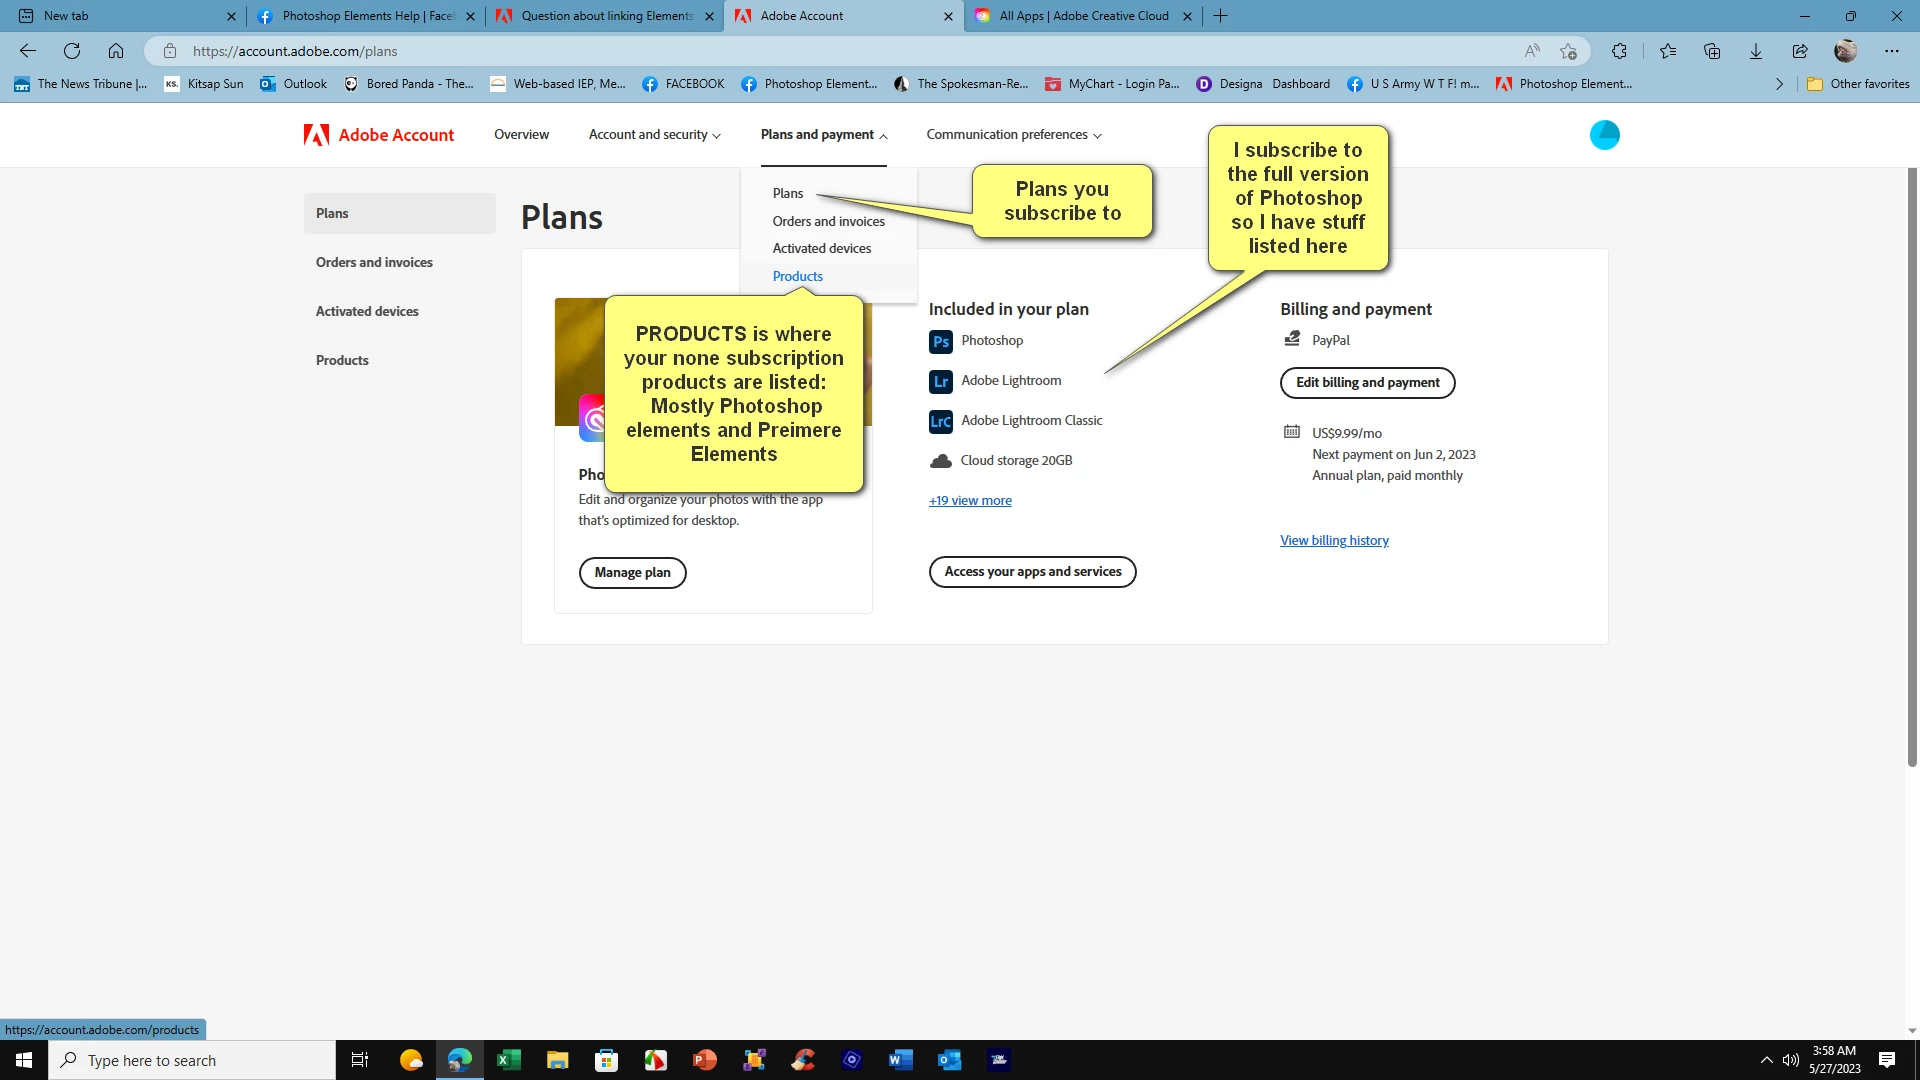Click the Manage plan button

[632, 573]
